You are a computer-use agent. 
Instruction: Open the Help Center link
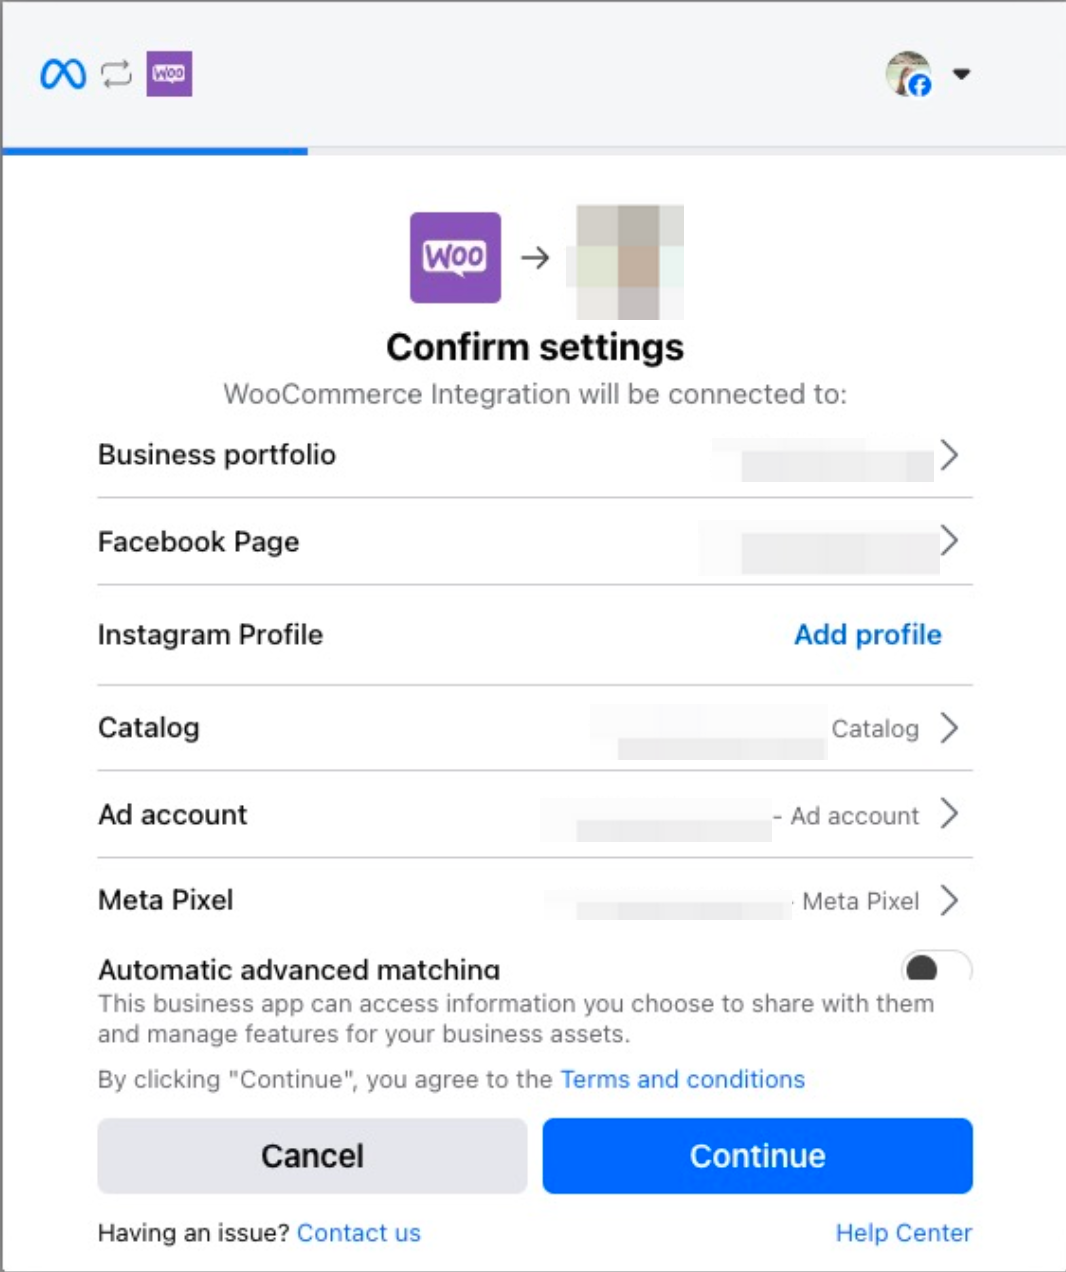pyautogui.click(x=904, y=1233)
